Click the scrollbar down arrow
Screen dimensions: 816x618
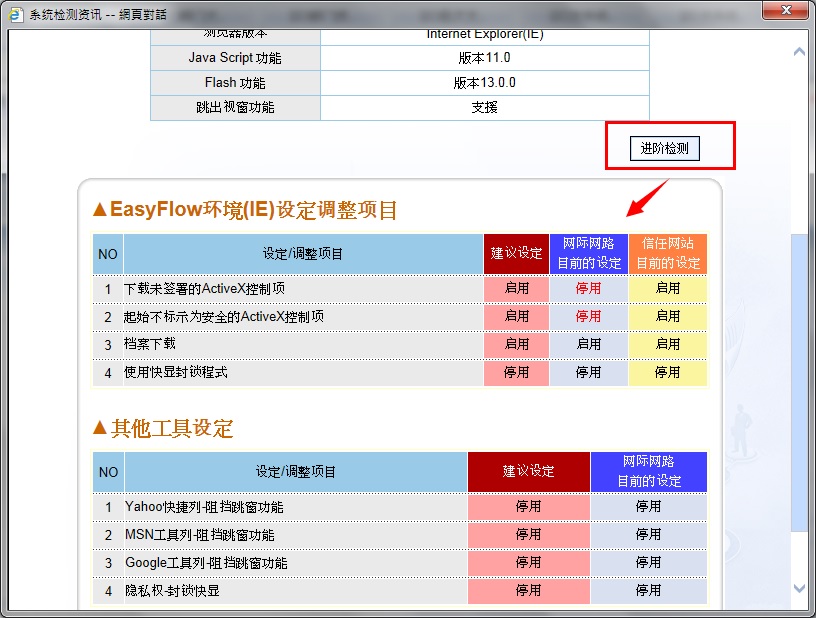798,587
